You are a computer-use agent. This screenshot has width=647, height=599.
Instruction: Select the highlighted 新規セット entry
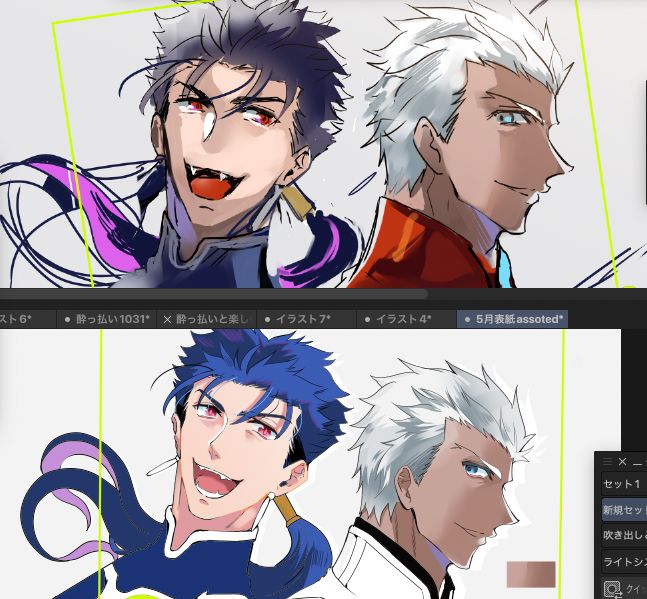624,509
